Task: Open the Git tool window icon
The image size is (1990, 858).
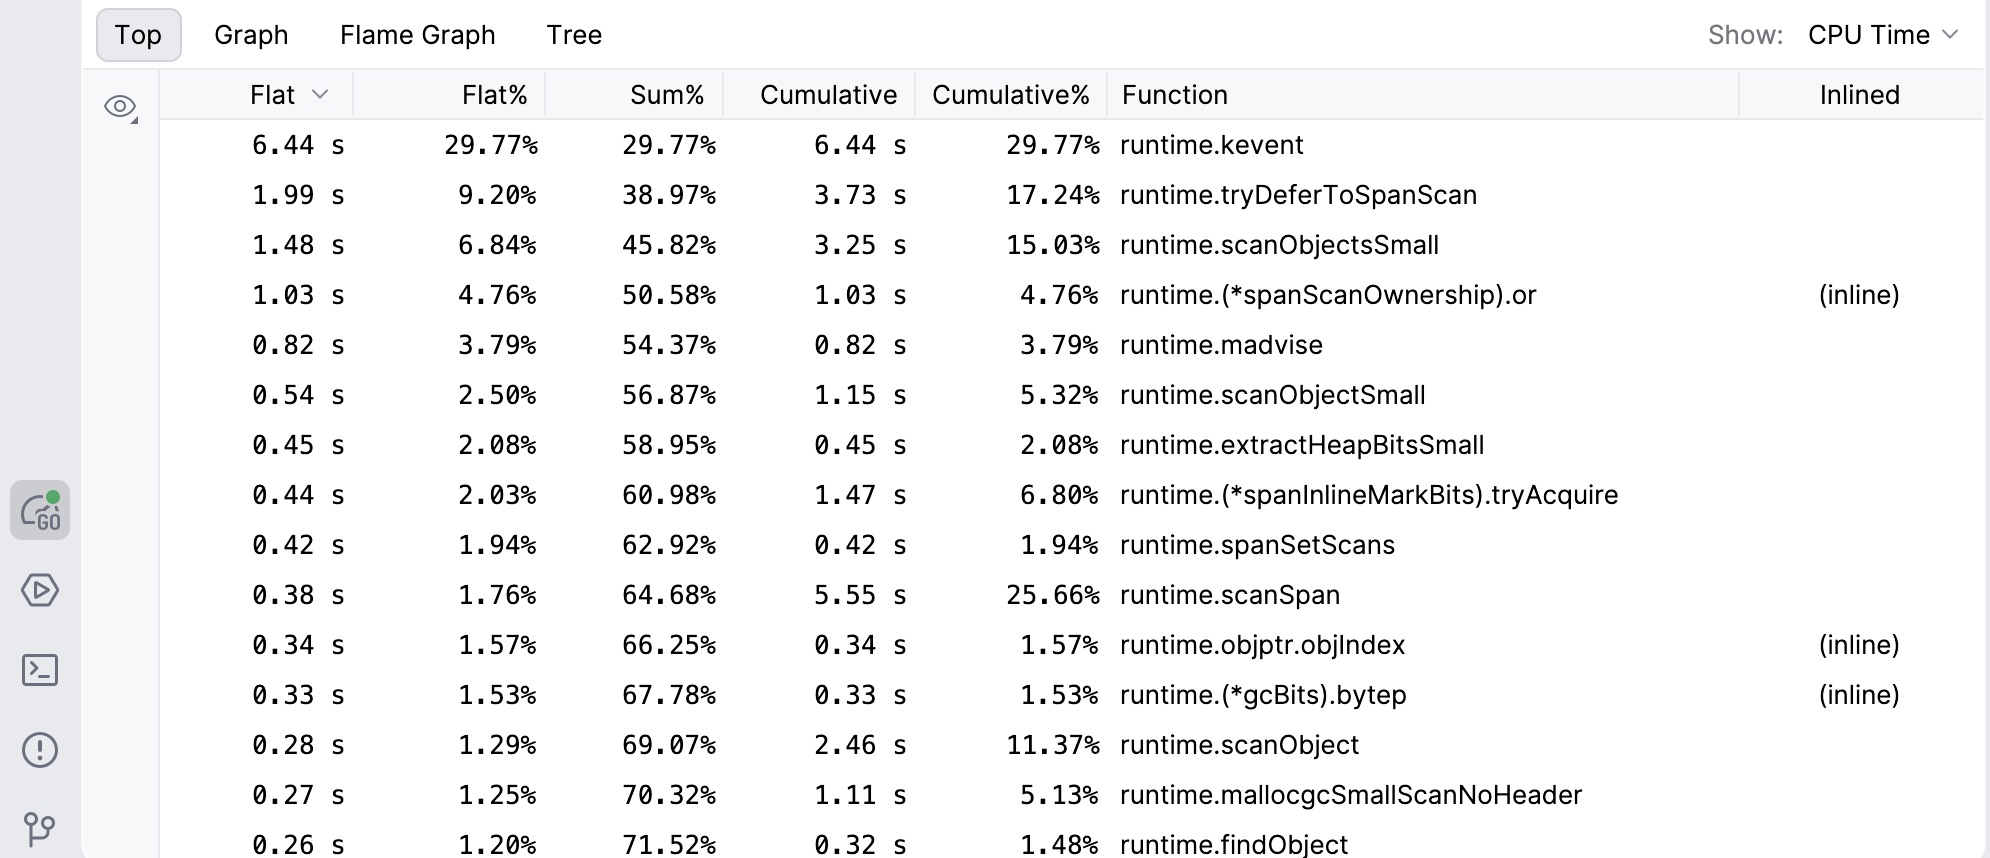Action: (x=40, y=828)
